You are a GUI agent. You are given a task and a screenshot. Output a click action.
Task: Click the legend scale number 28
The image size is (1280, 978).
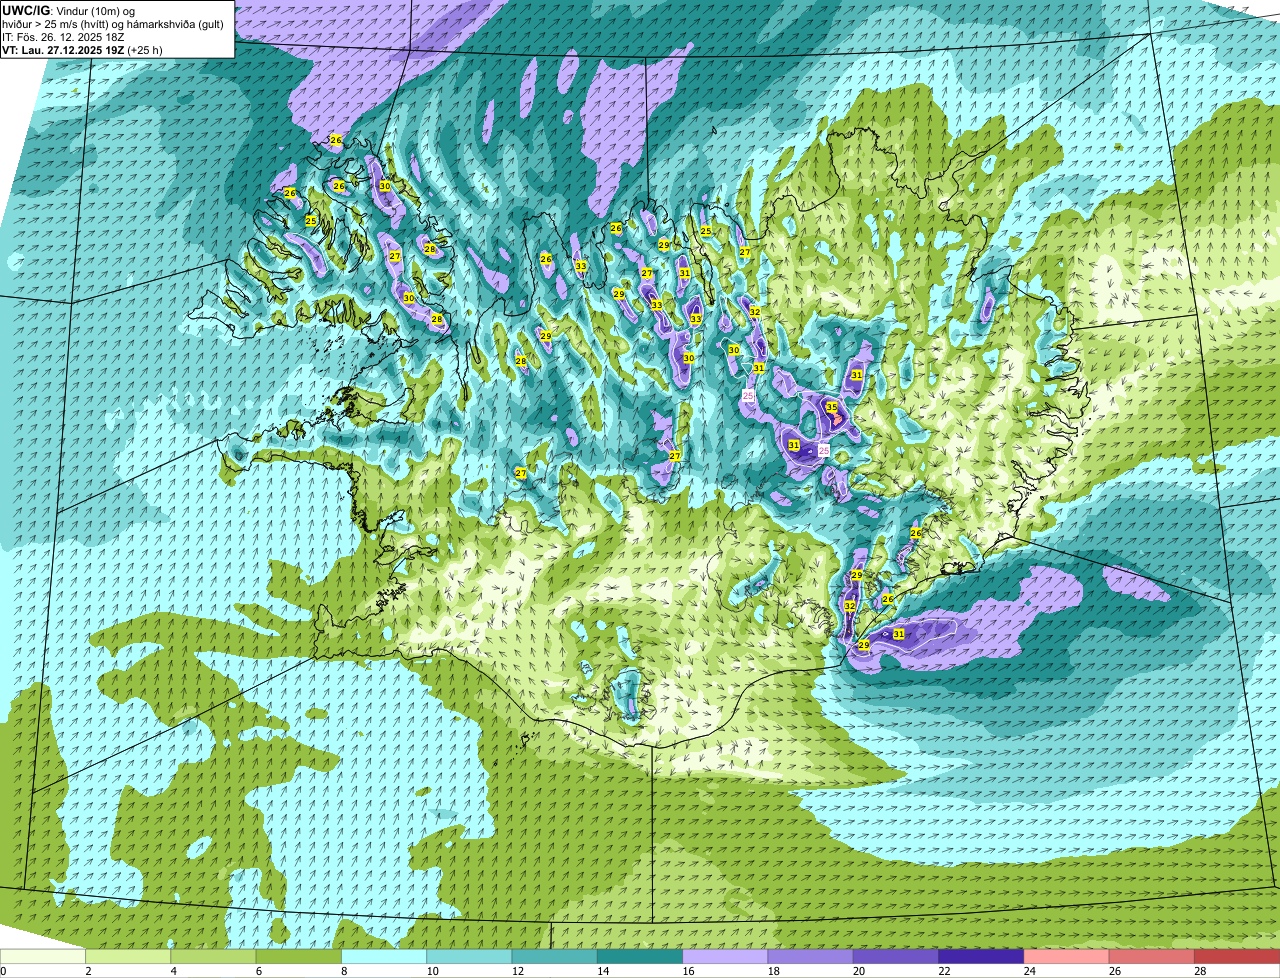1200,971
